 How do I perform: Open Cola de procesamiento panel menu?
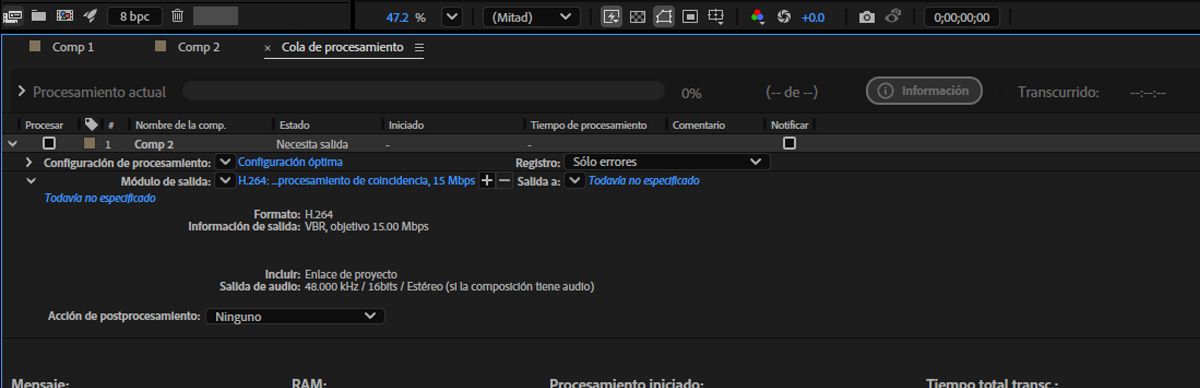[x=419, y=47]
